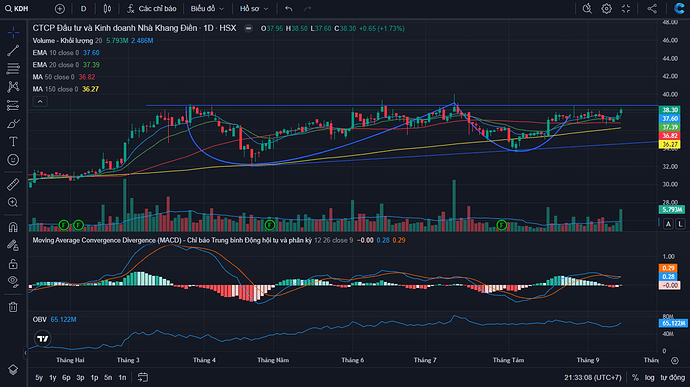The width and height of the screenshot is (690, 387).
Task: Change the D time interval
Action: [84, 8]
